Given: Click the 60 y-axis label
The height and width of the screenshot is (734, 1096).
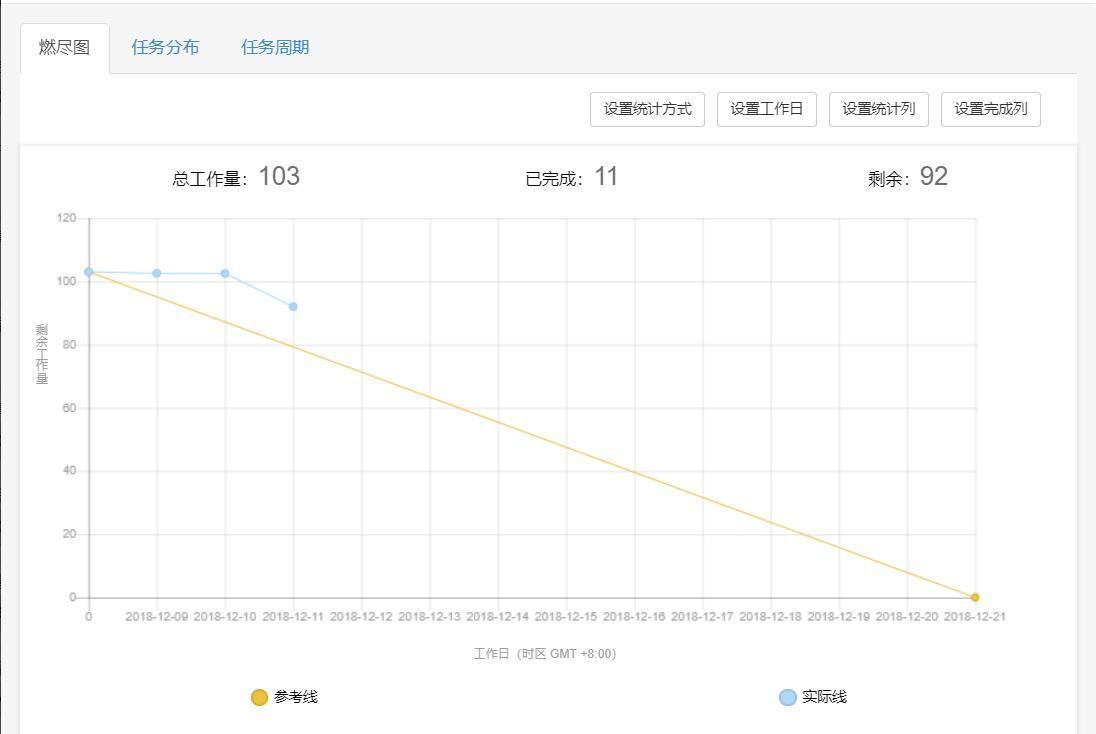Looking at the screenshot, I should click(x=69, y=408).
